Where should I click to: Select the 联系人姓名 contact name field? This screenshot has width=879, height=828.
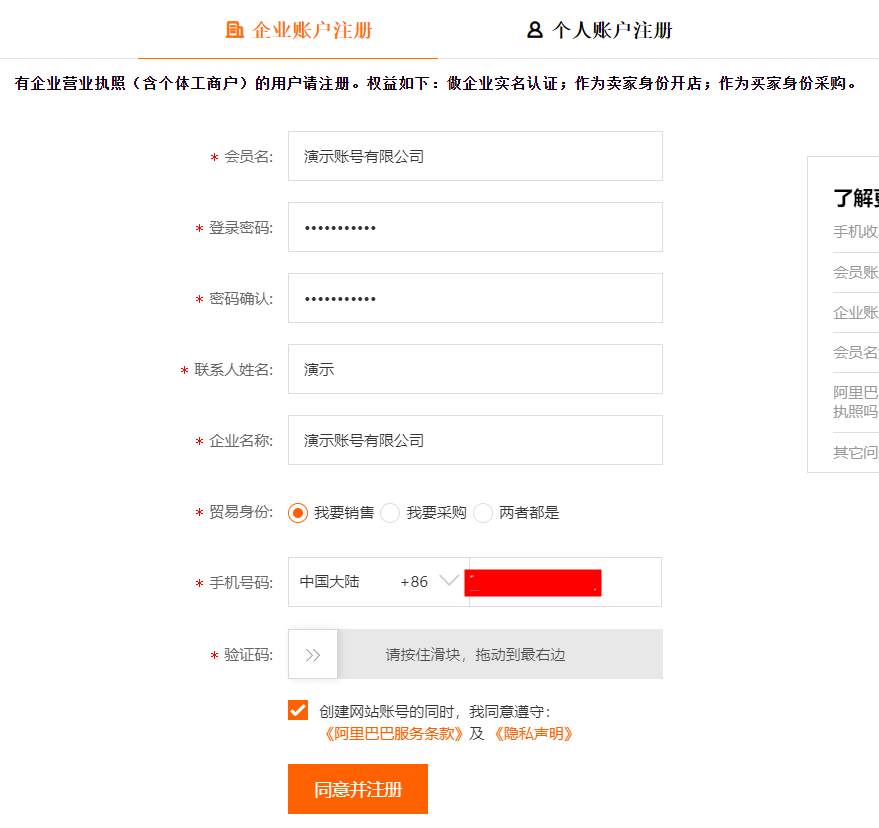[x=474, y=369]
